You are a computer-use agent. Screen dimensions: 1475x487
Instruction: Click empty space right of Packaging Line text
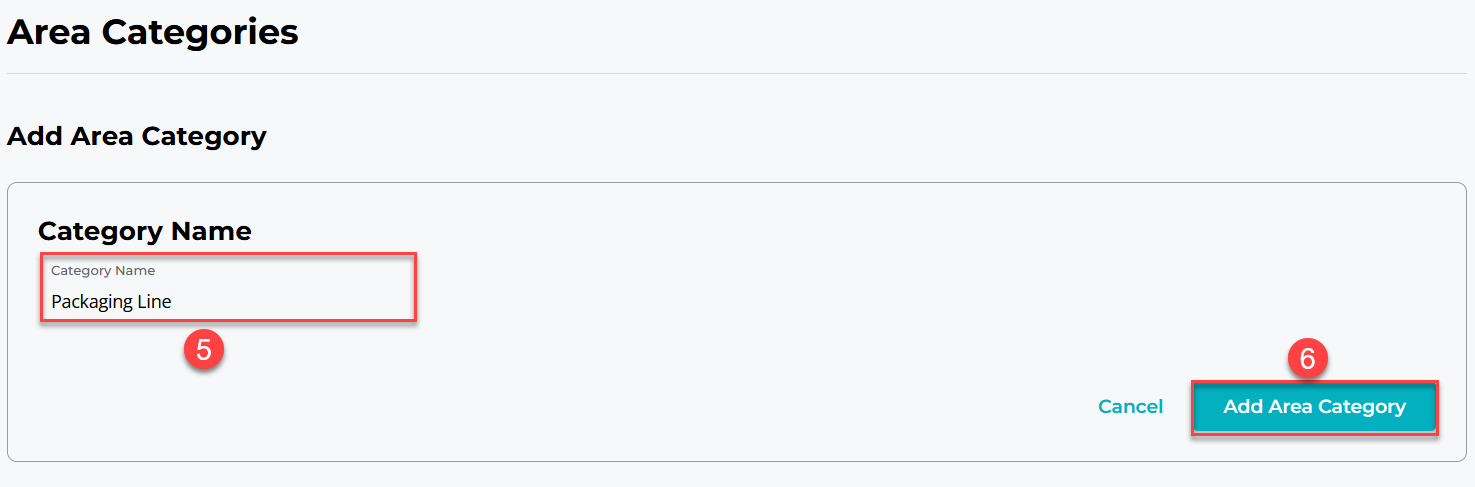[x=300, y=301]
